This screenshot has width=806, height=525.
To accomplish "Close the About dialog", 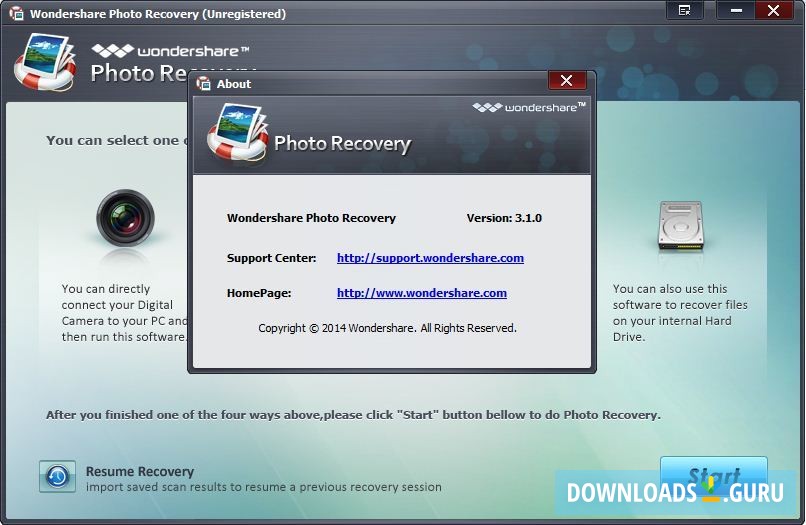I will tap(566, 81).
